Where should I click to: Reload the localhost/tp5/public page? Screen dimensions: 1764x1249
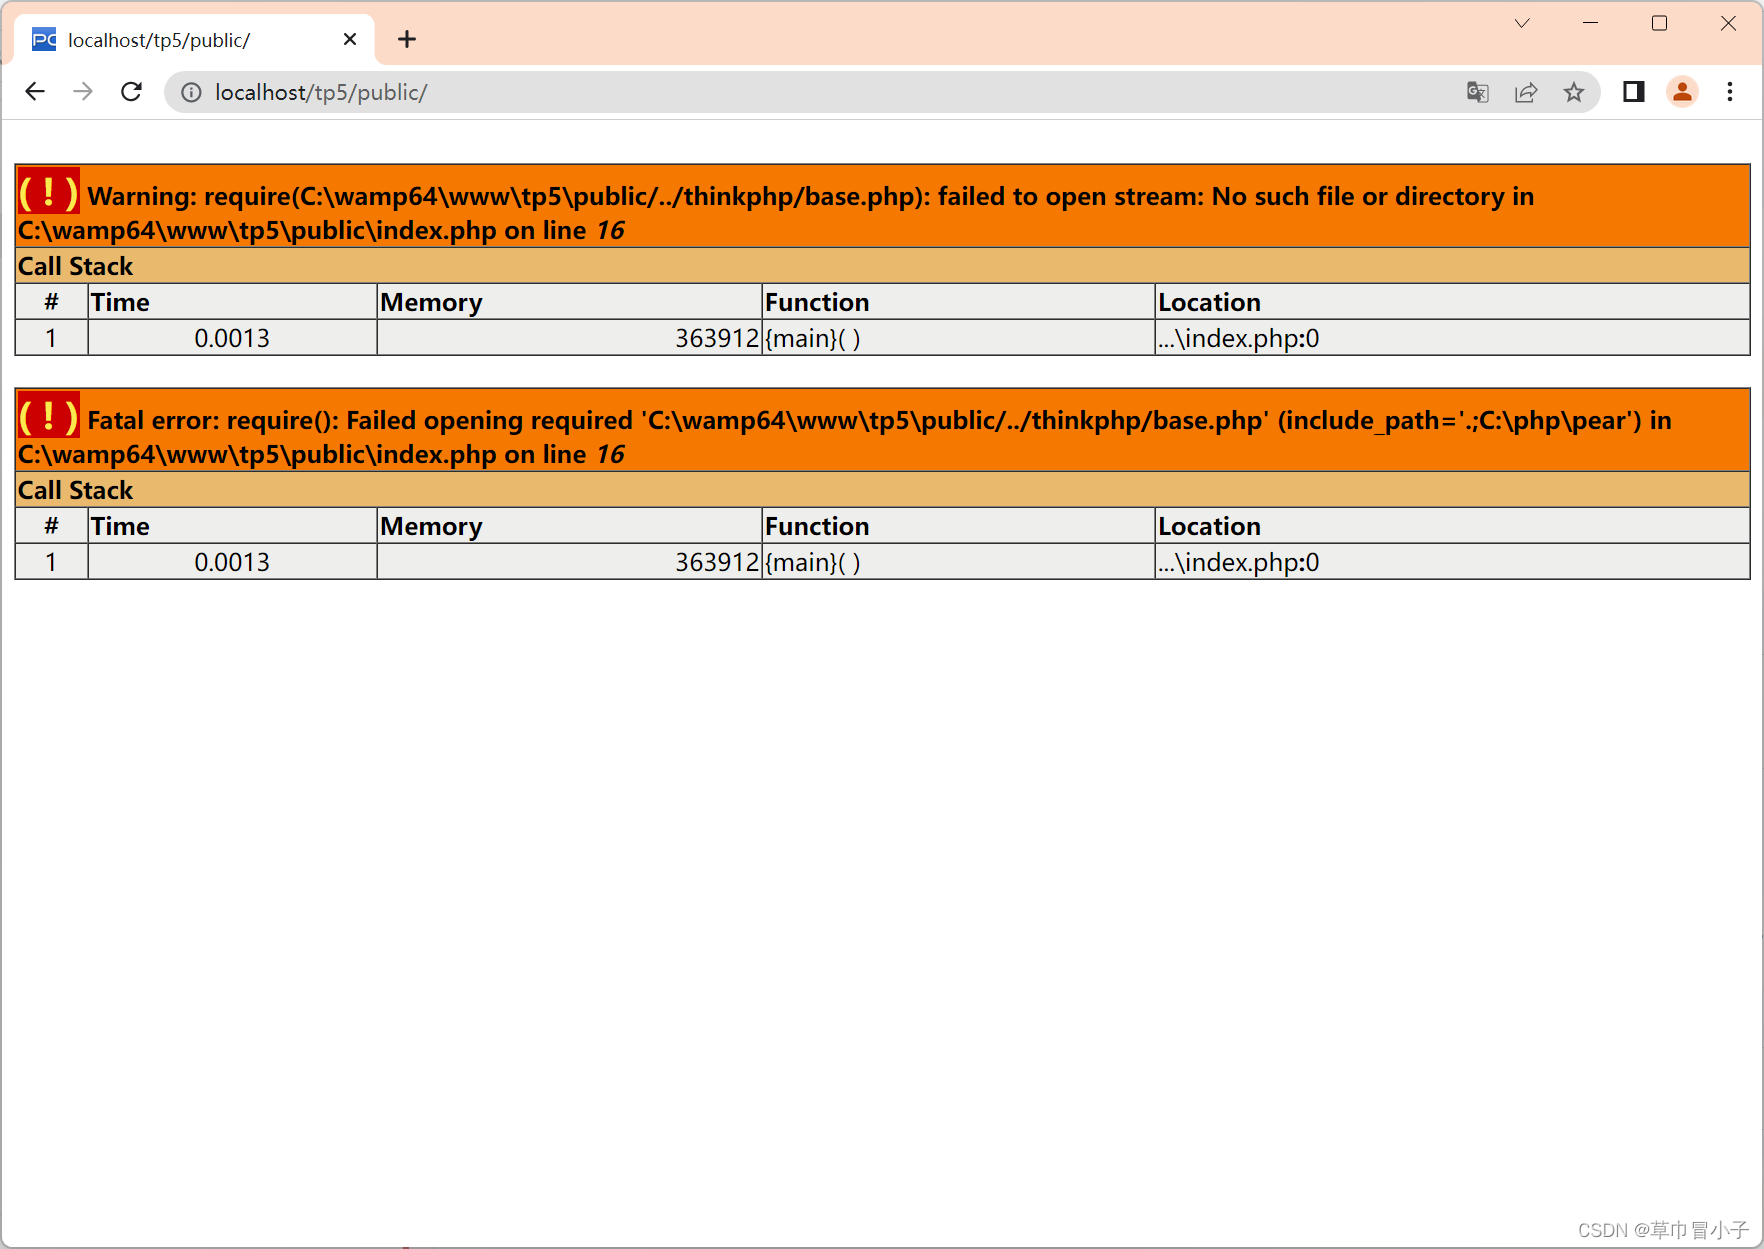[x=131, y=92]
